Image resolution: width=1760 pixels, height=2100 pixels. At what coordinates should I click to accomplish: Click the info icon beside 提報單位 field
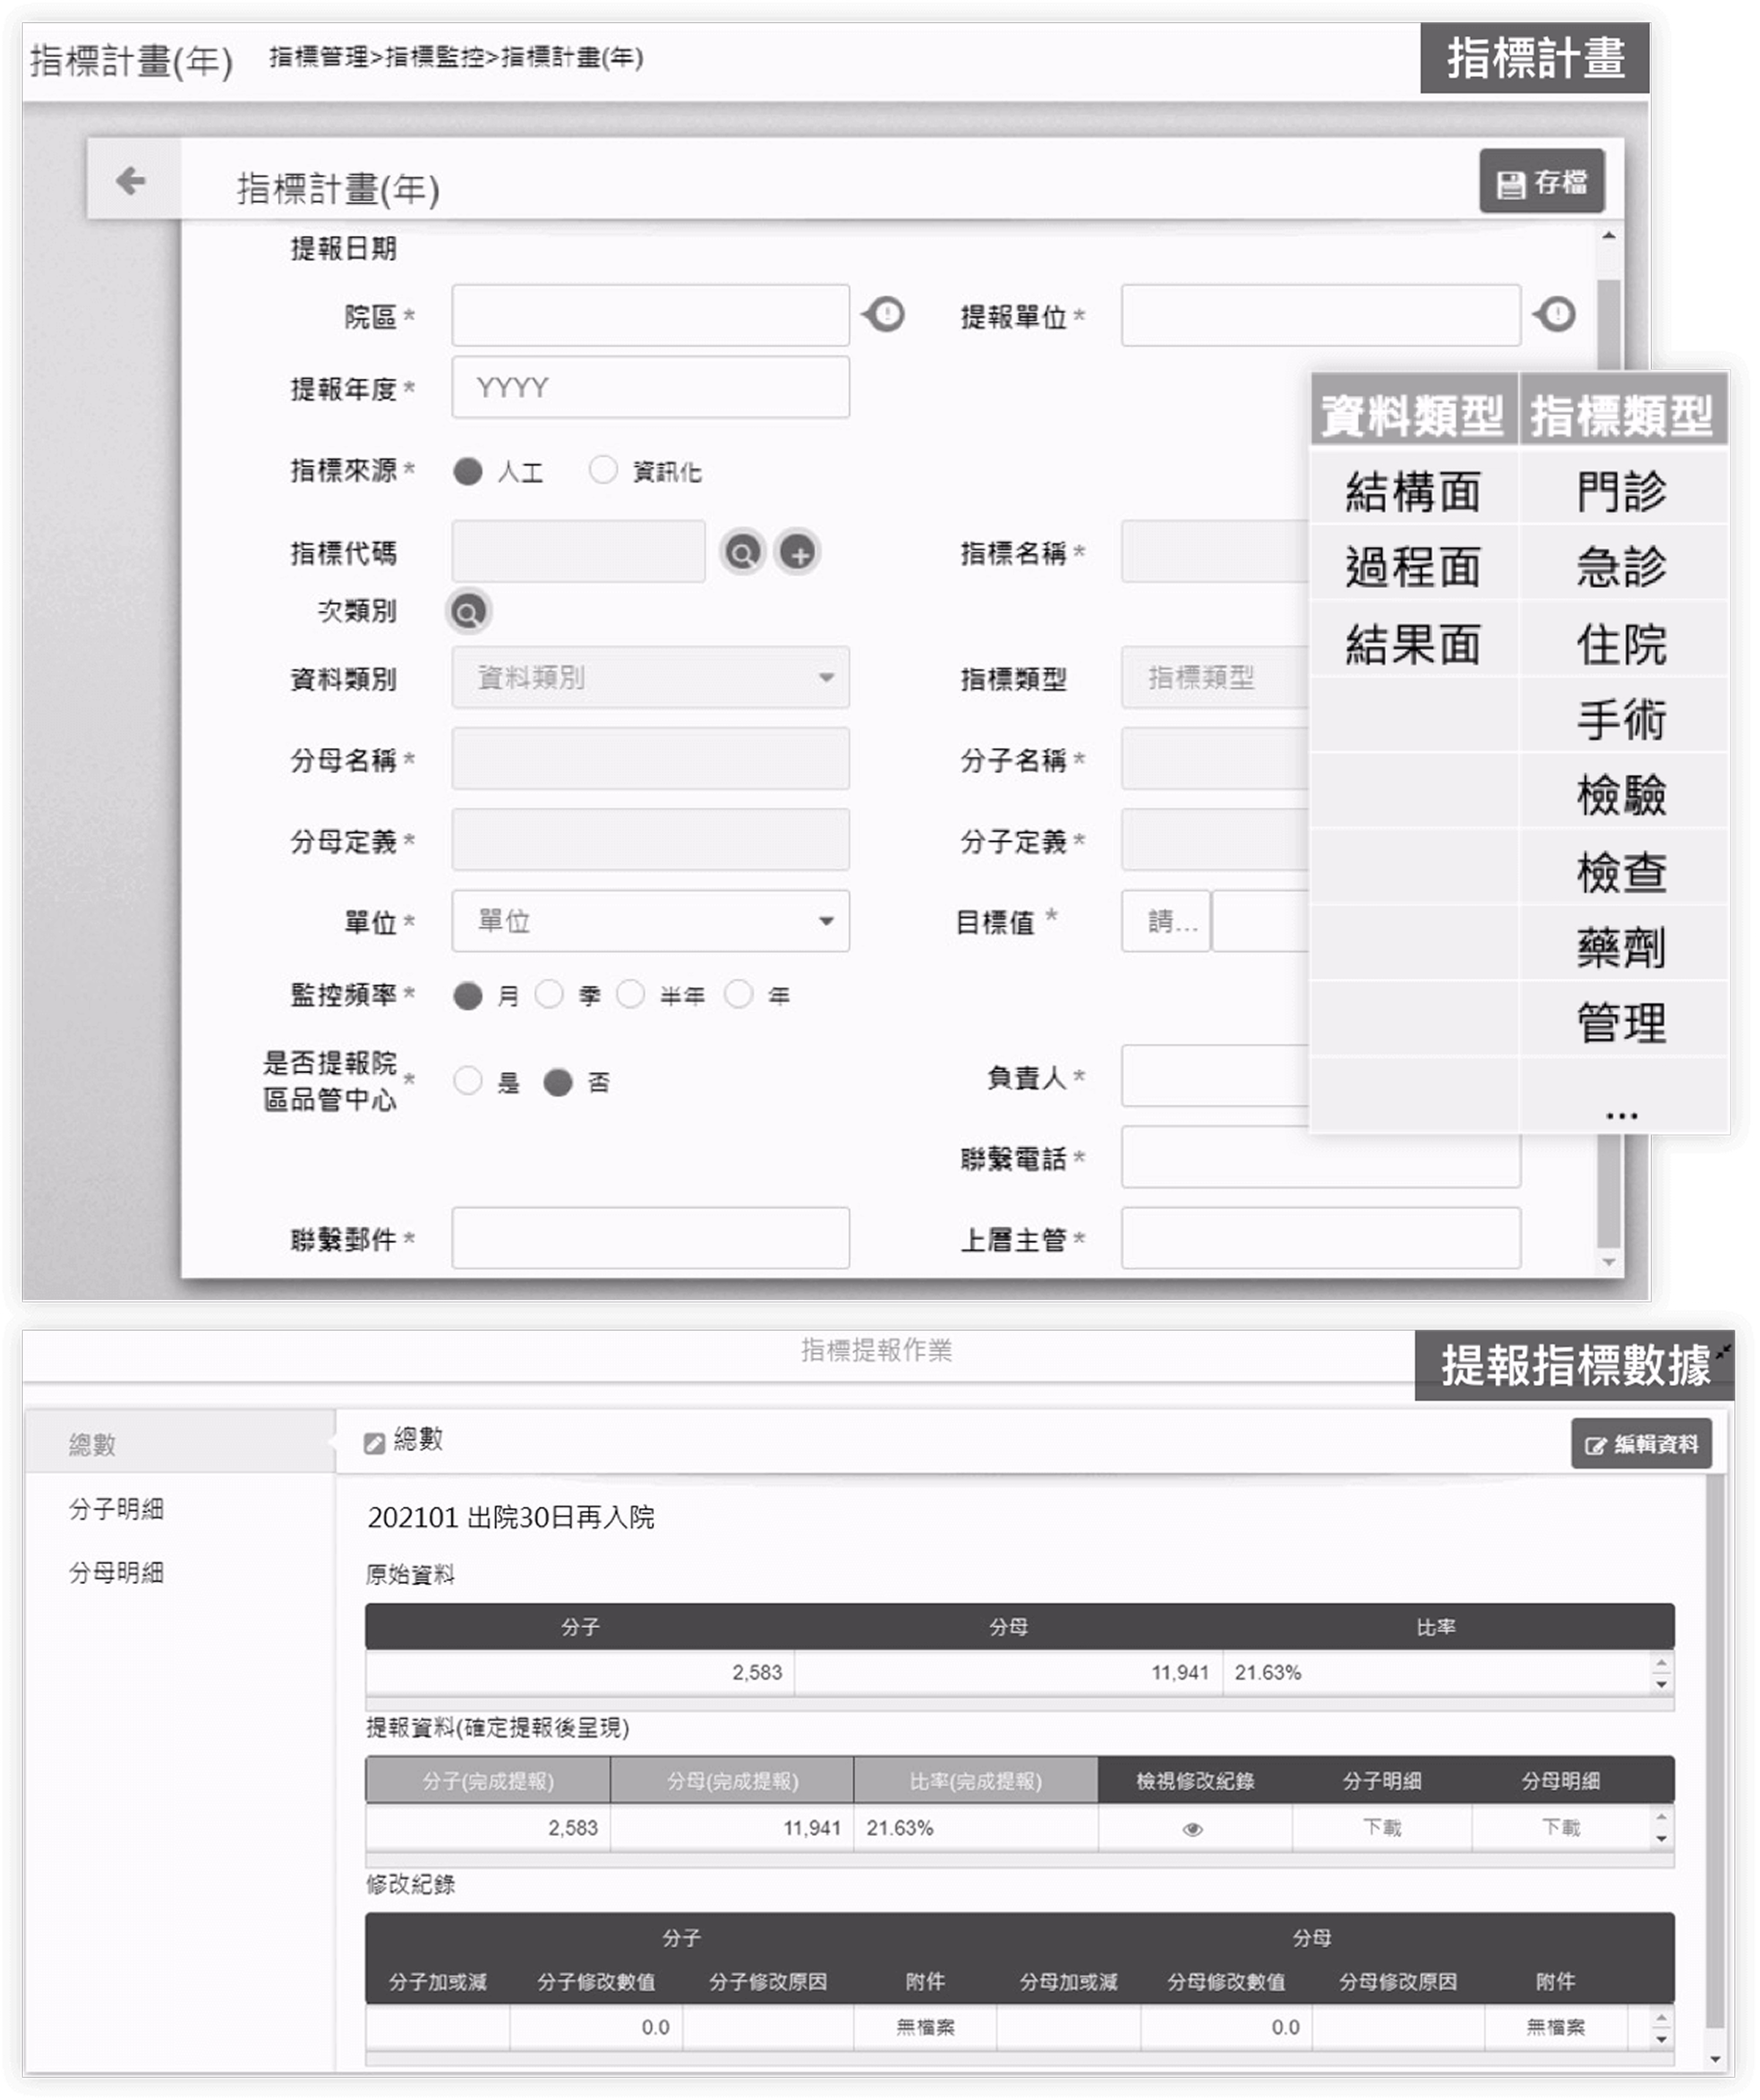[1556, 314]
